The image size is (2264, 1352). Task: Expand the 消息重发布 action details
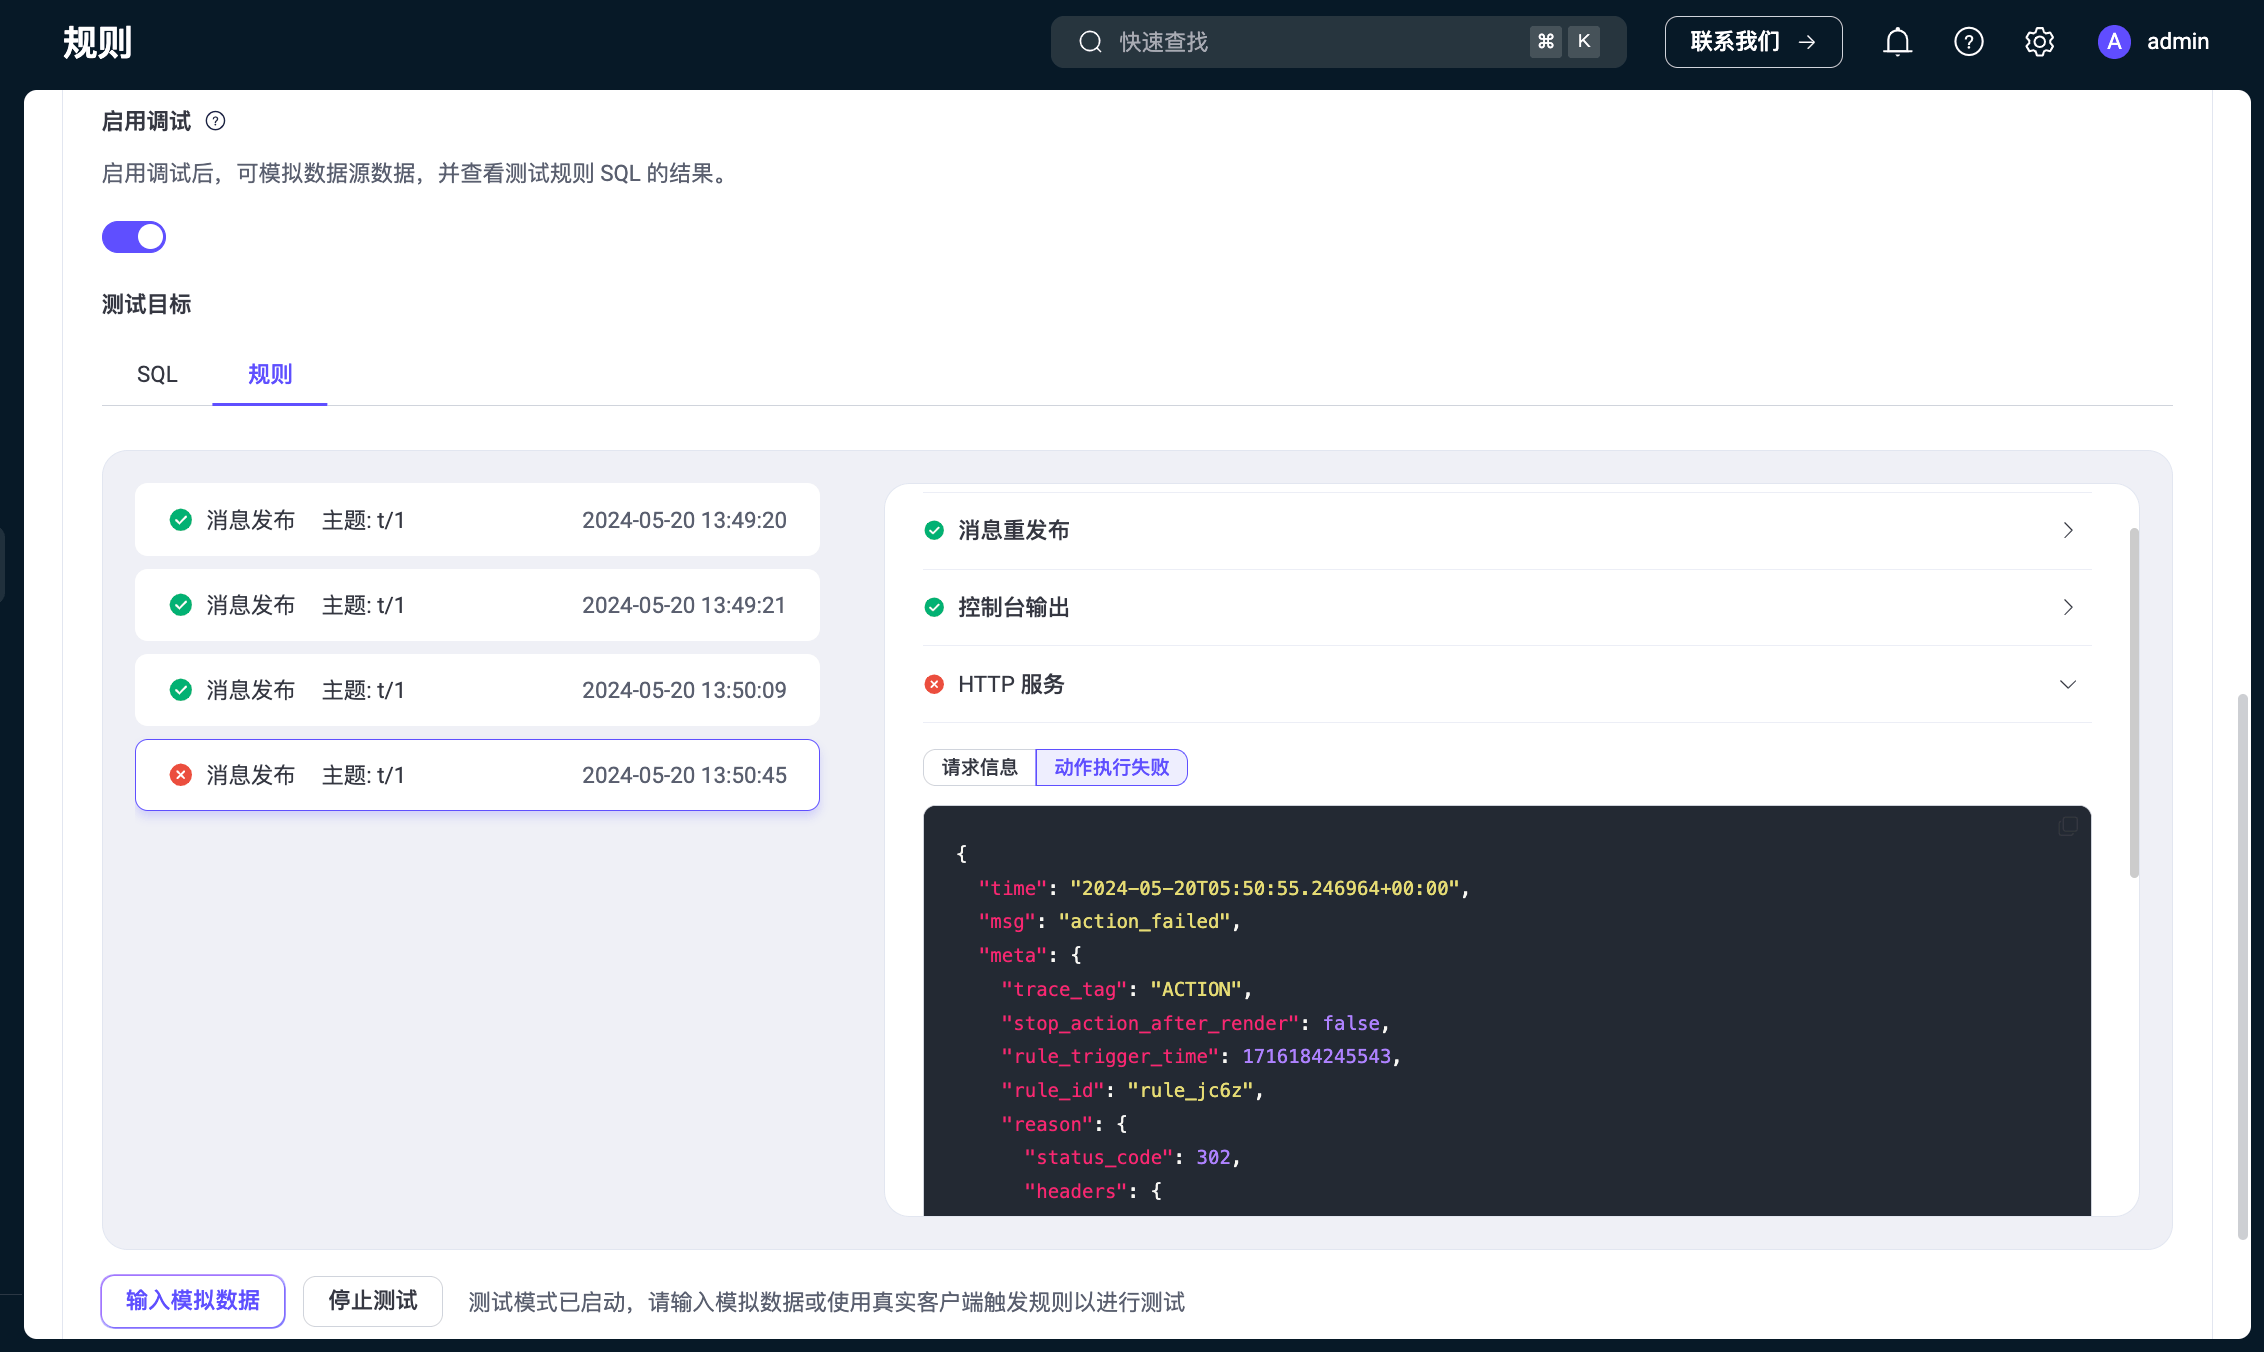(x=2068, y=530)
